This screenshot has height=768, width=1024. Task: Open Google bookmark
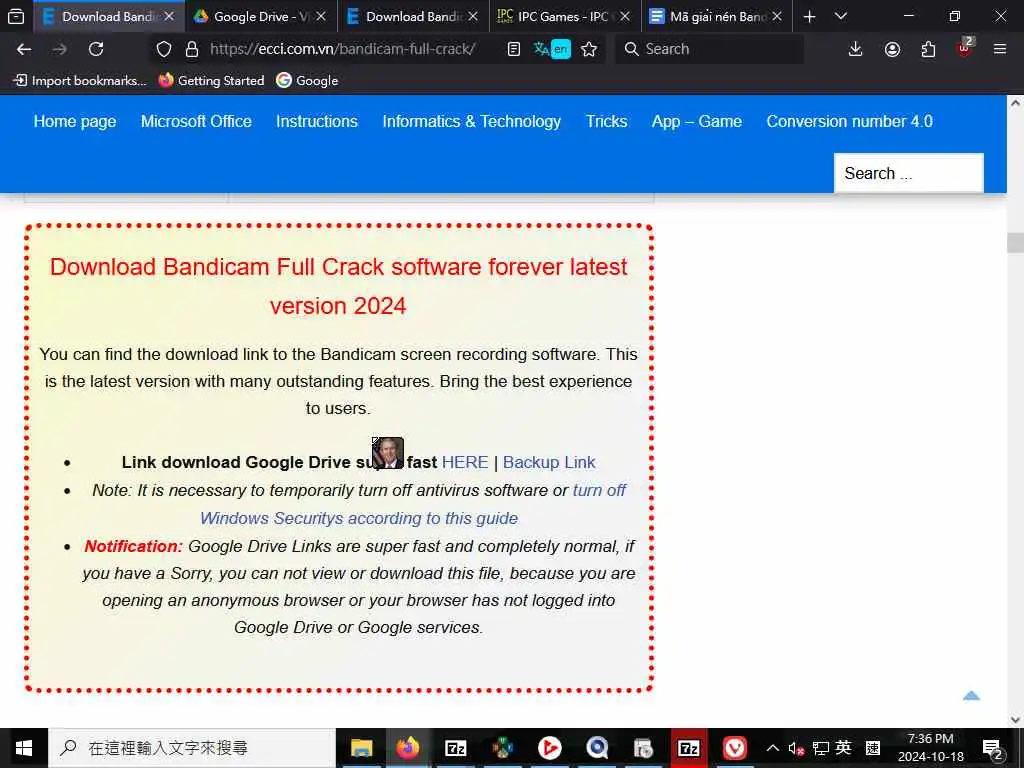pos(308,80)
